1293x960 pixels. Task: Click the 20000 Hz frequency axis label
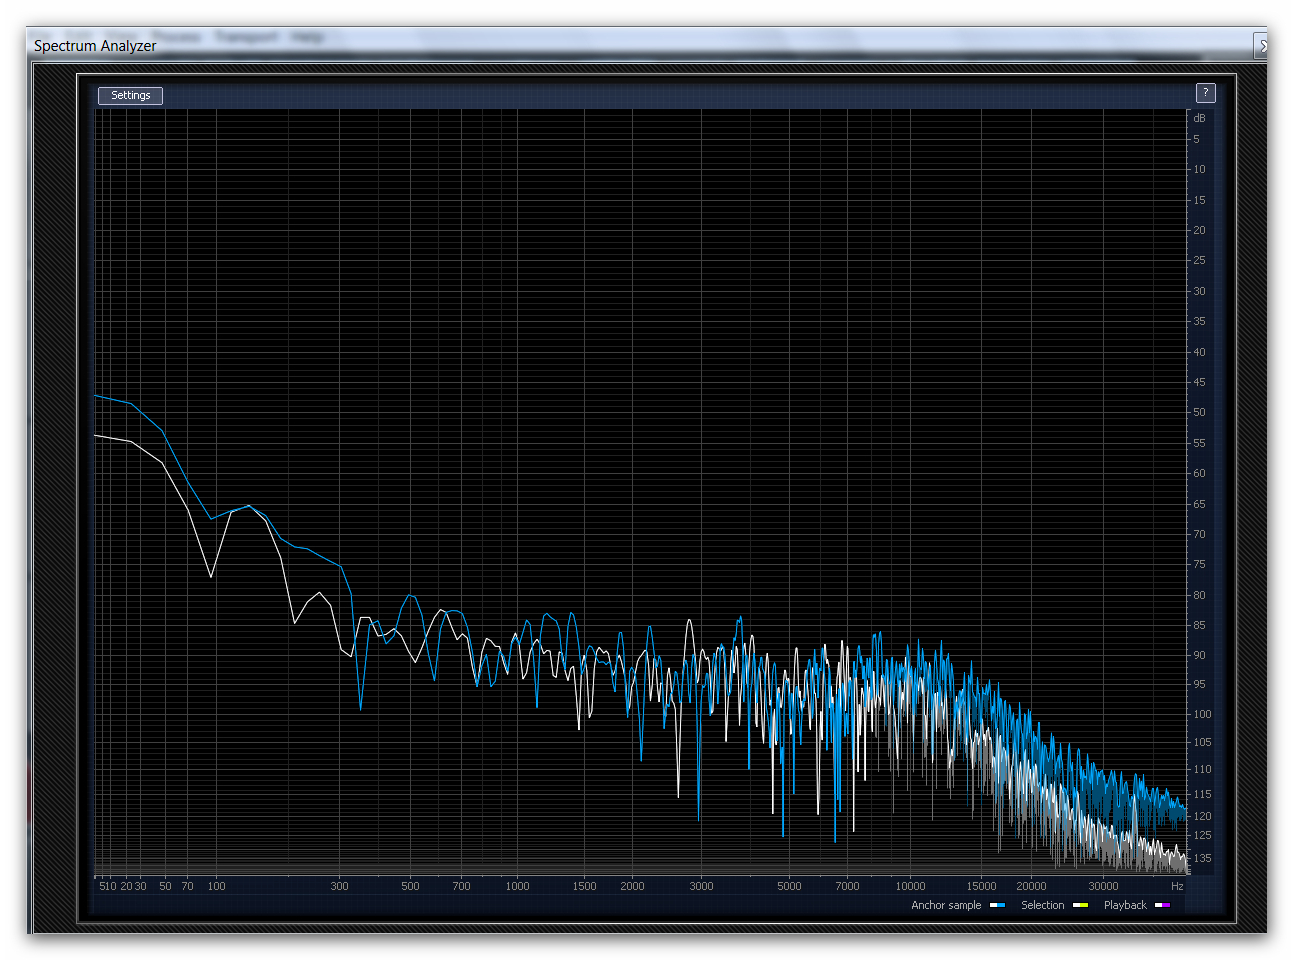tap(1031, 886)
